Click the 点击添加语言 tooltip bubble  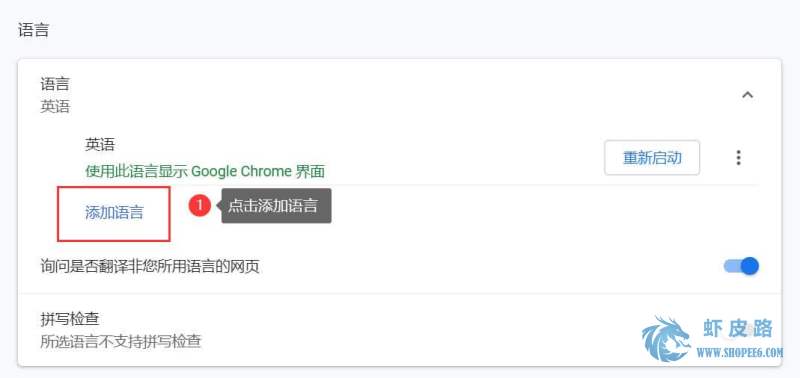(276, 206)
